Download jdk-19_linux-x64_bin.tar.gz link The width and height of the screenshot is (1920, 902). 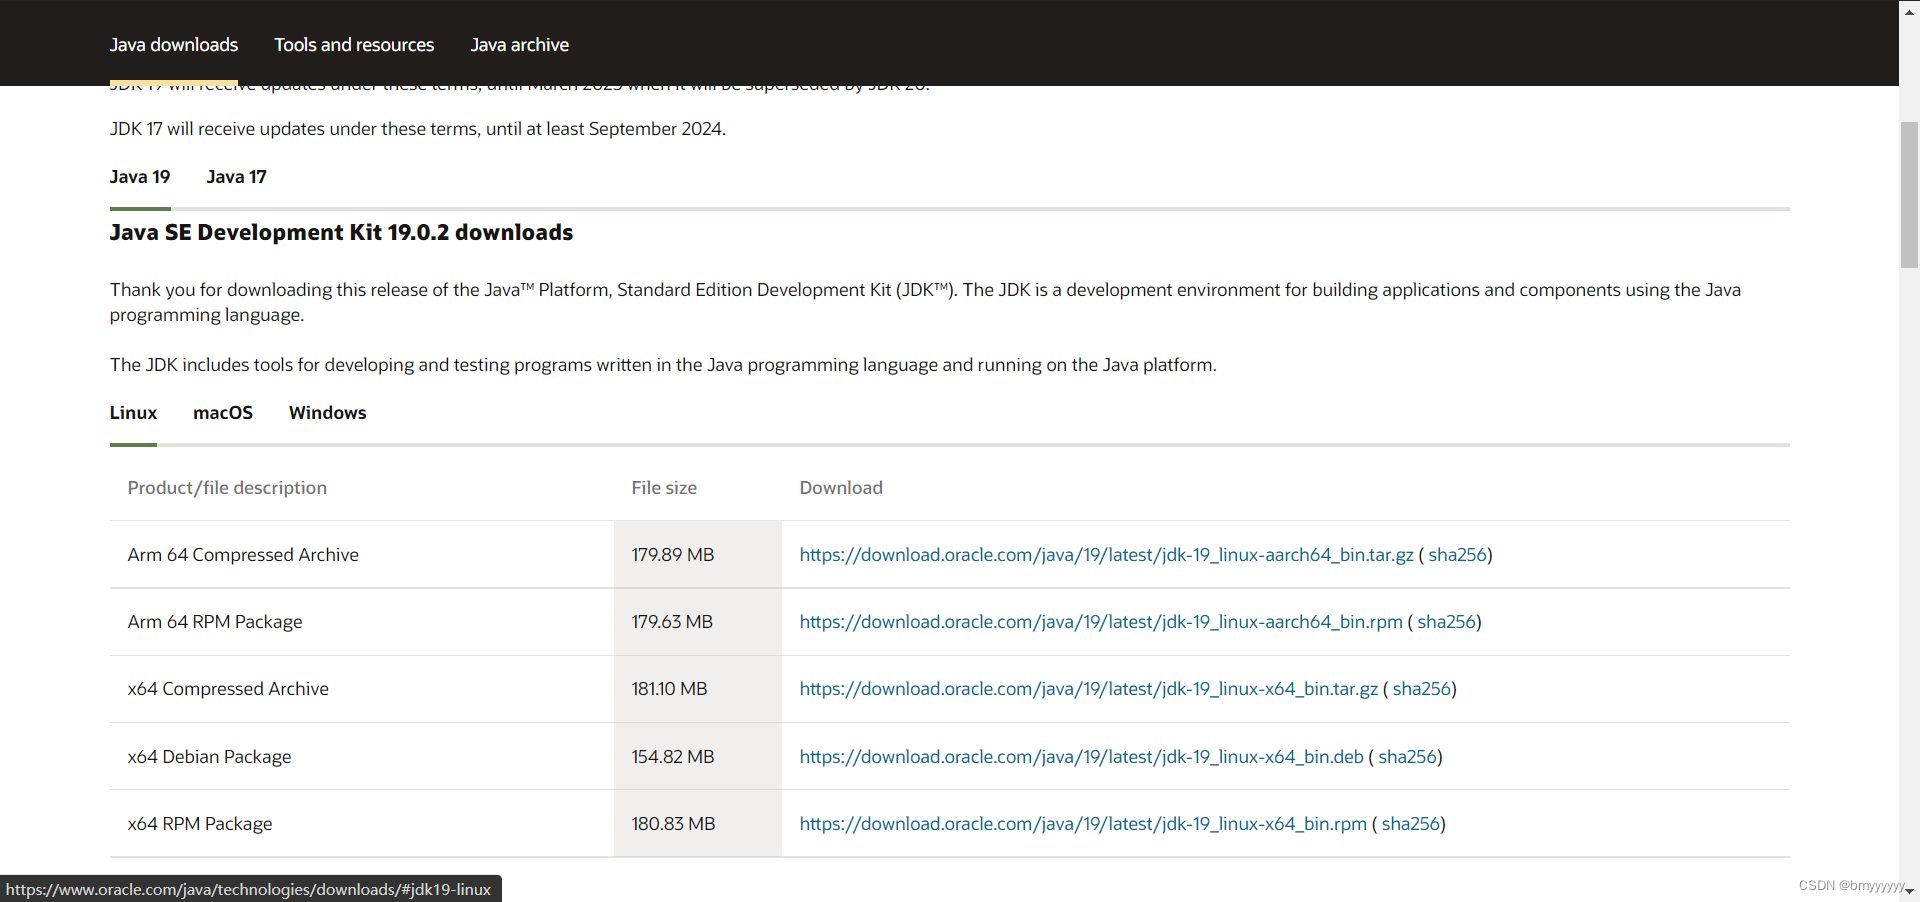[1089, 689]
